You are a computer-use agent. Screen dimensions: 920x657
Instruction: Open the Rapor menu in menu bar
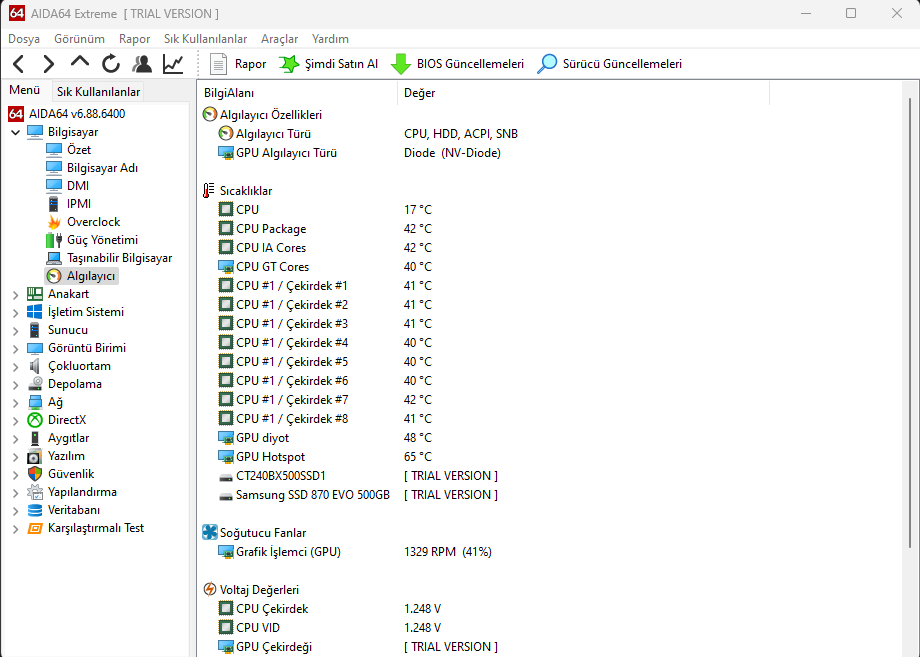tap(134, 39)
